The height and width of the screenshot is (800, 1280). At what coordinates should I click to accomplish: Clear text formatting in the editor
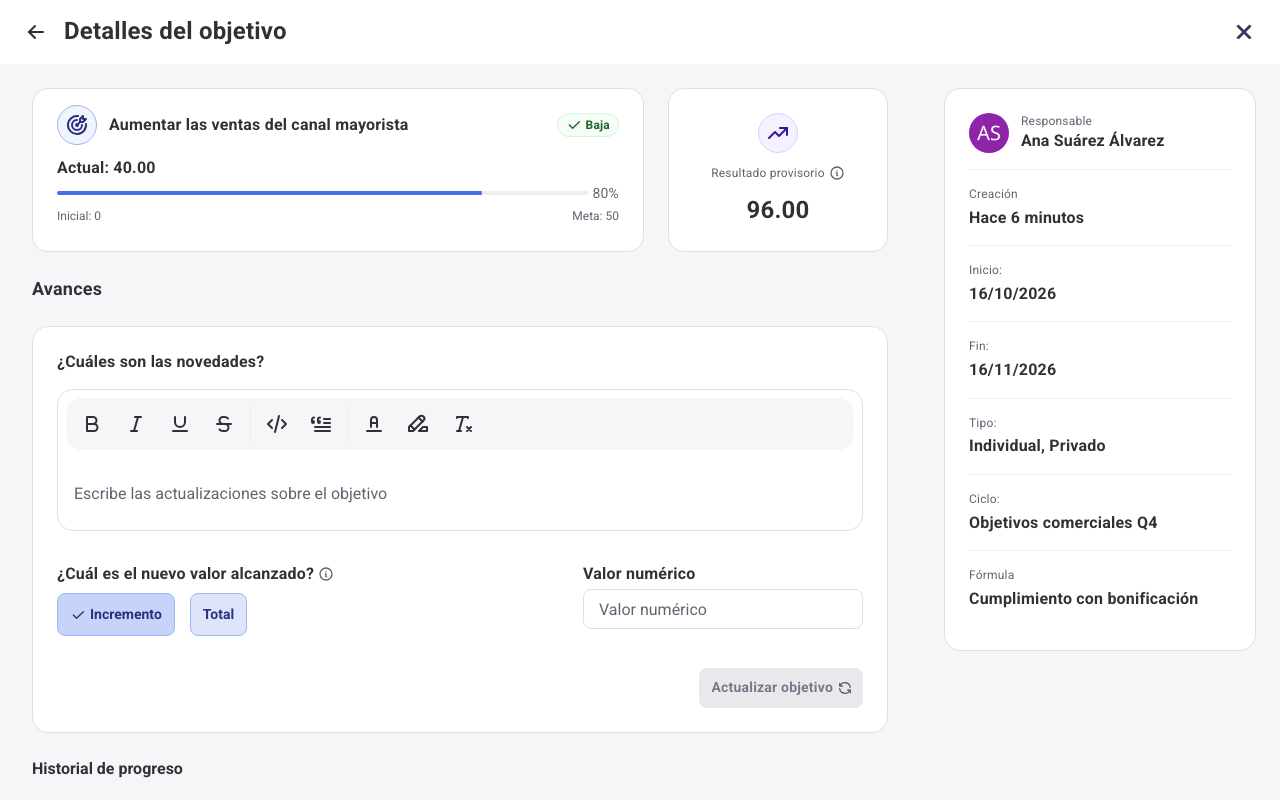pos(463,424)
